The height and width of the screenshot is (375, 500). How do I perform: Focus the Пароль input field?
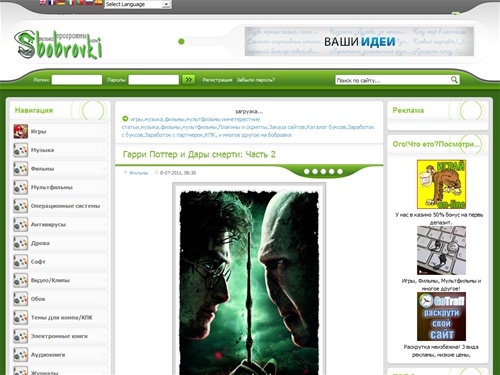click(x=154, y=80)
